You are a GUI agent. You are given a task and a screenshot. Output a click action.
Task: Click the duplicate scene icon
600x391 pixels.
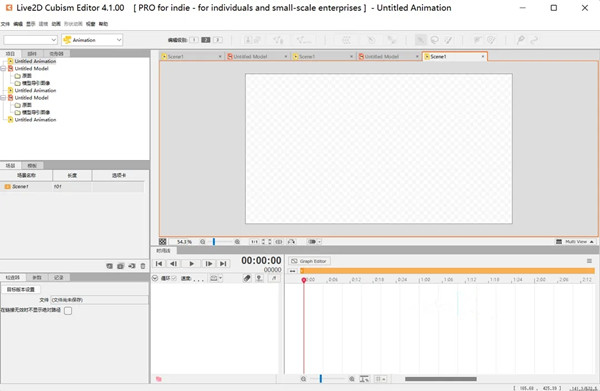click(x=121, y=266)
